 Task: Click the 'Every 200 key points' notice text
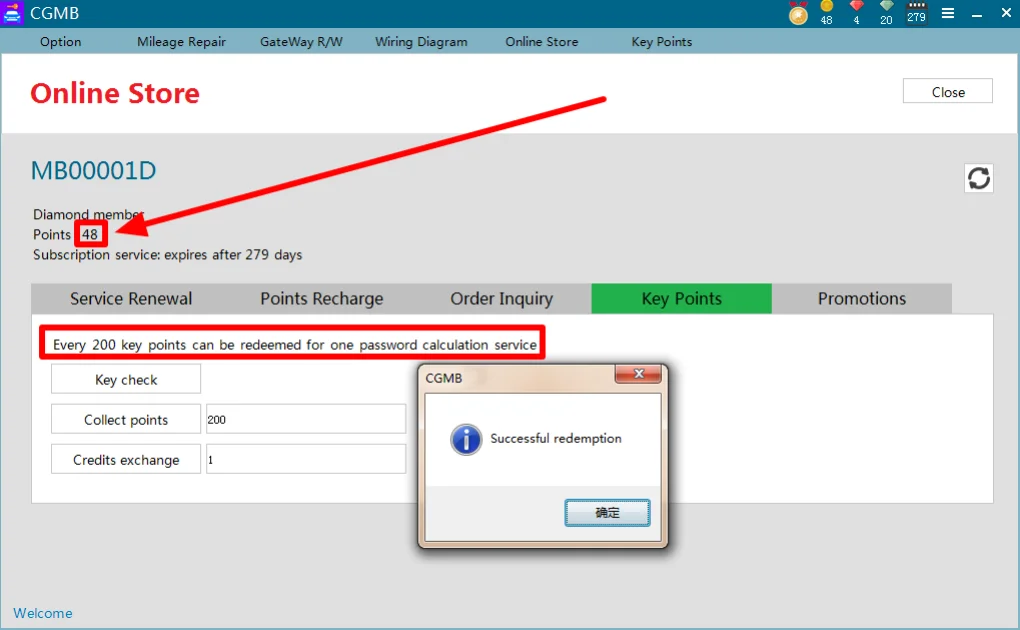295,345
